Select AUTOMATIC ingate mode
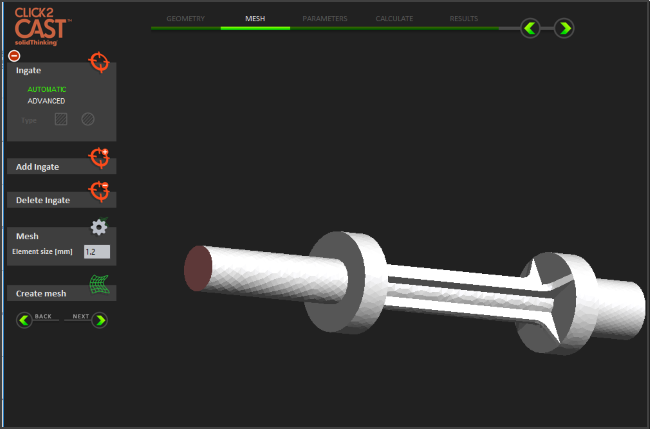The width and height of the screenshot is (650, 429). pyautogui.click(x=47, y=90)
